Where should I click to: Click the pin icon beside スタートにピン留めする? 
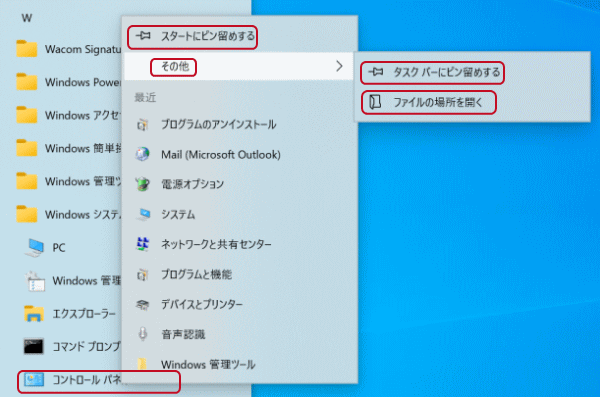coord(143,36)
